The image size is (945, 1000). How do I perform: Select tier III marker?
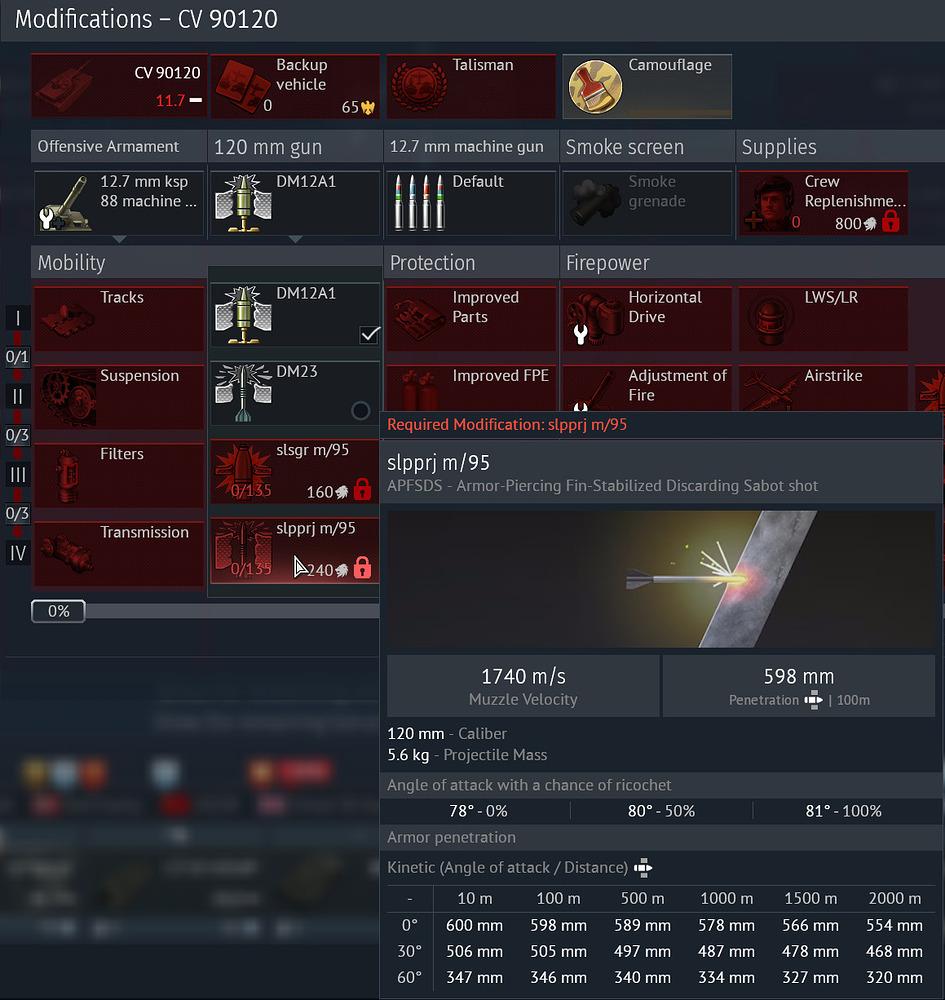pos(18,474)
